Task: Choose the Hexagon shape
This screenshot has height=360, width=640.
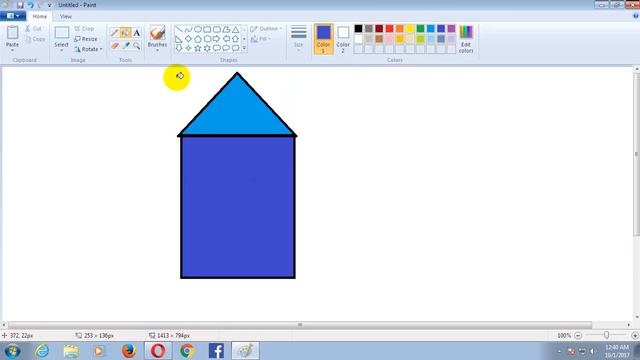Action: (207, 39)
